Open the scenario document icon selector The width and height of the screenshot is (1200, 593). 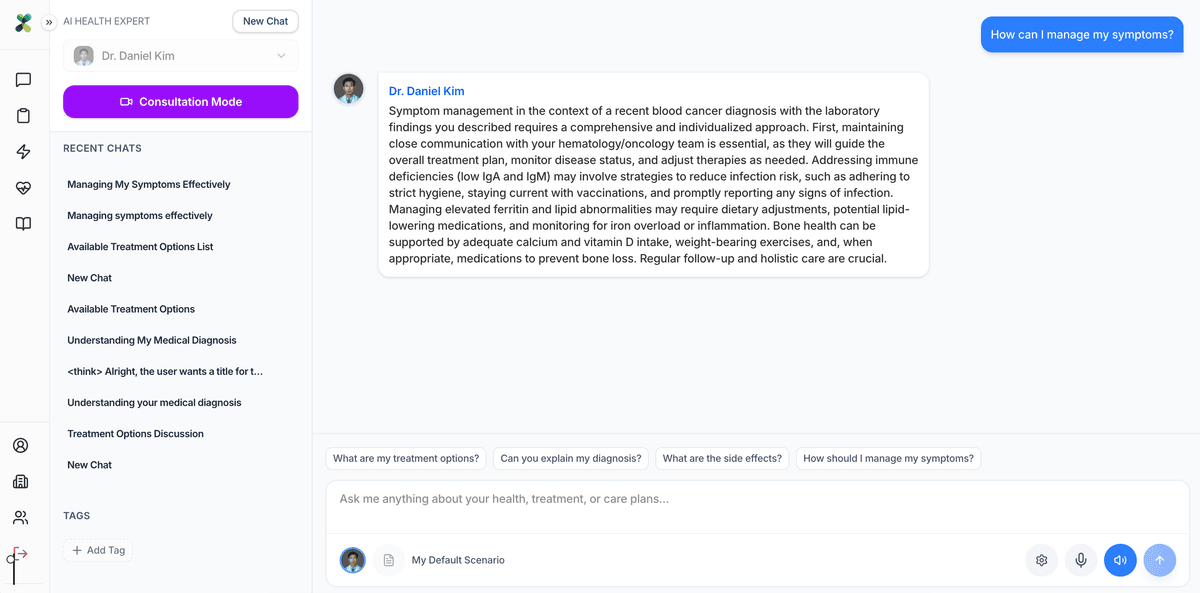[x=389, y=560]
